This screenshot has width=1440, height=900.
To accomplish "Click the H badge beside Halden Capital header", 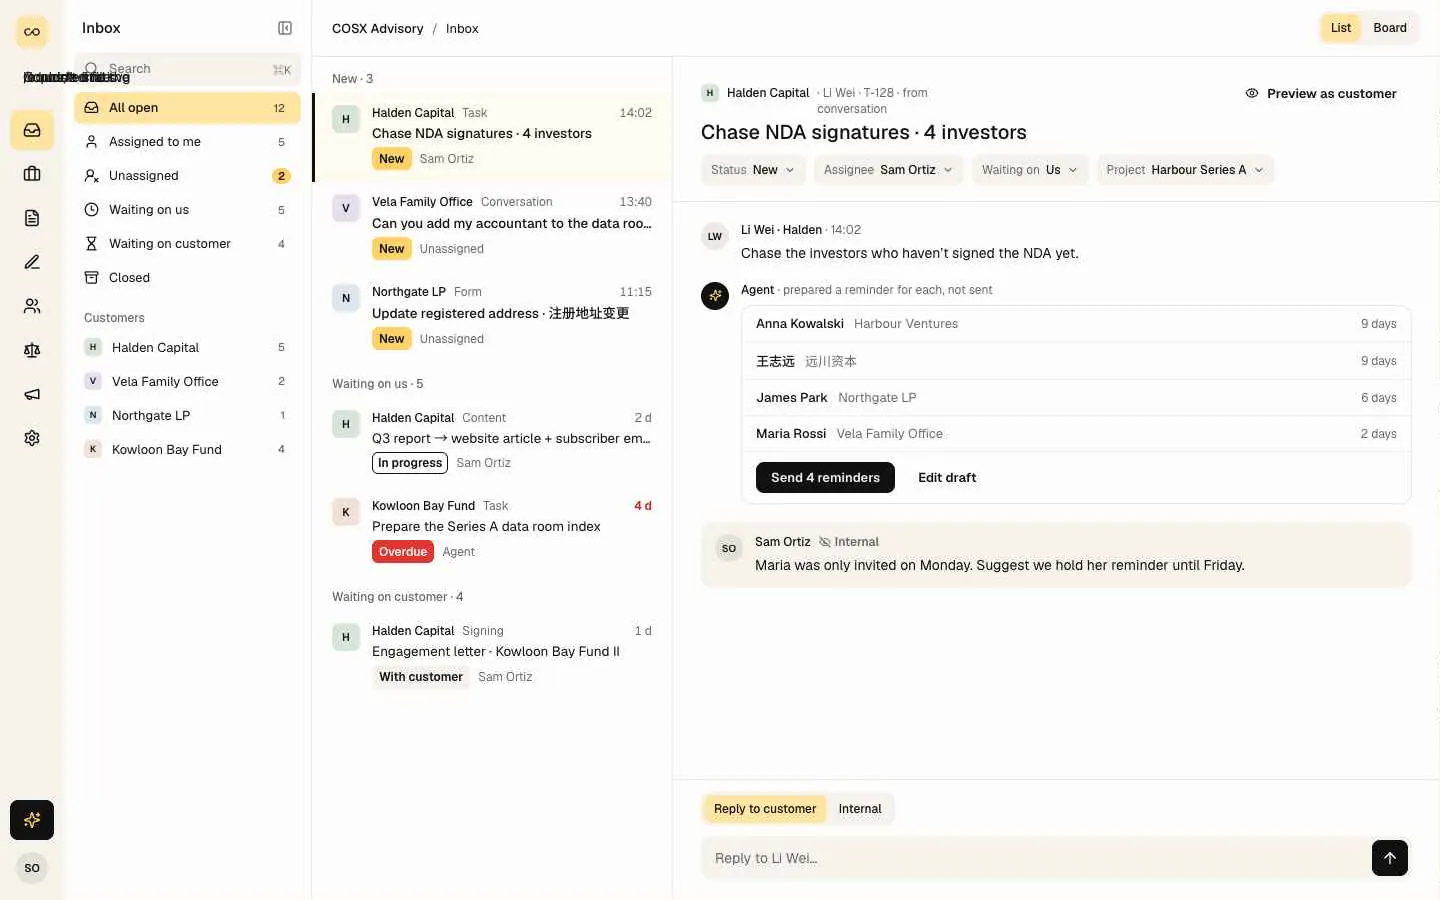I will (710, 93).
